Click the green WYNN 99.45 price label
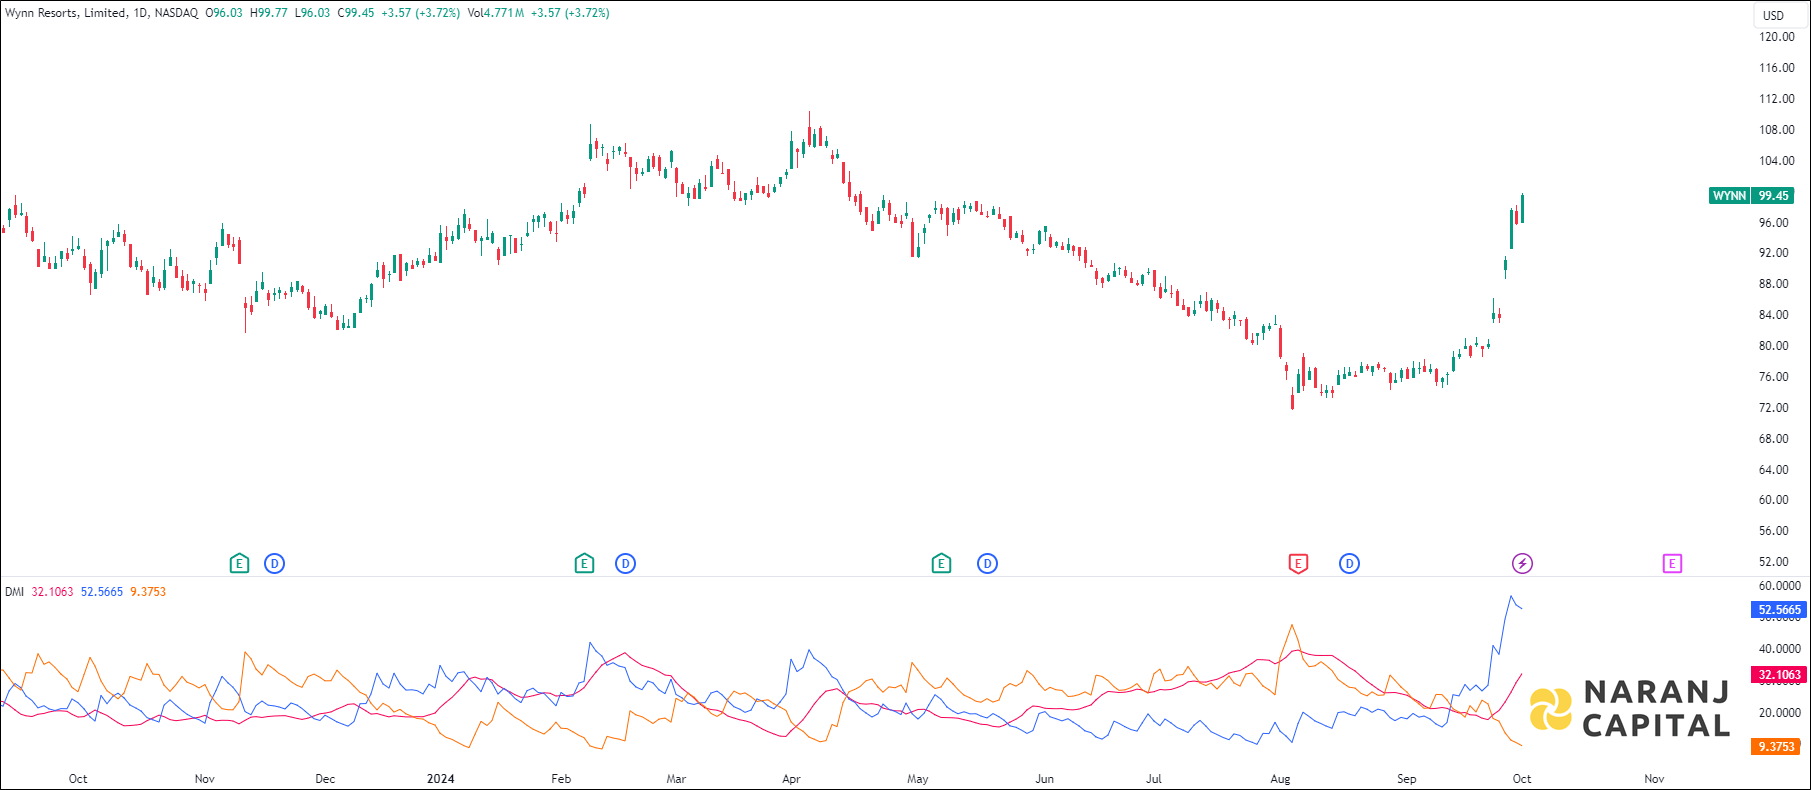Viewport: 1811px width, 790px height. pos(1752,196)
